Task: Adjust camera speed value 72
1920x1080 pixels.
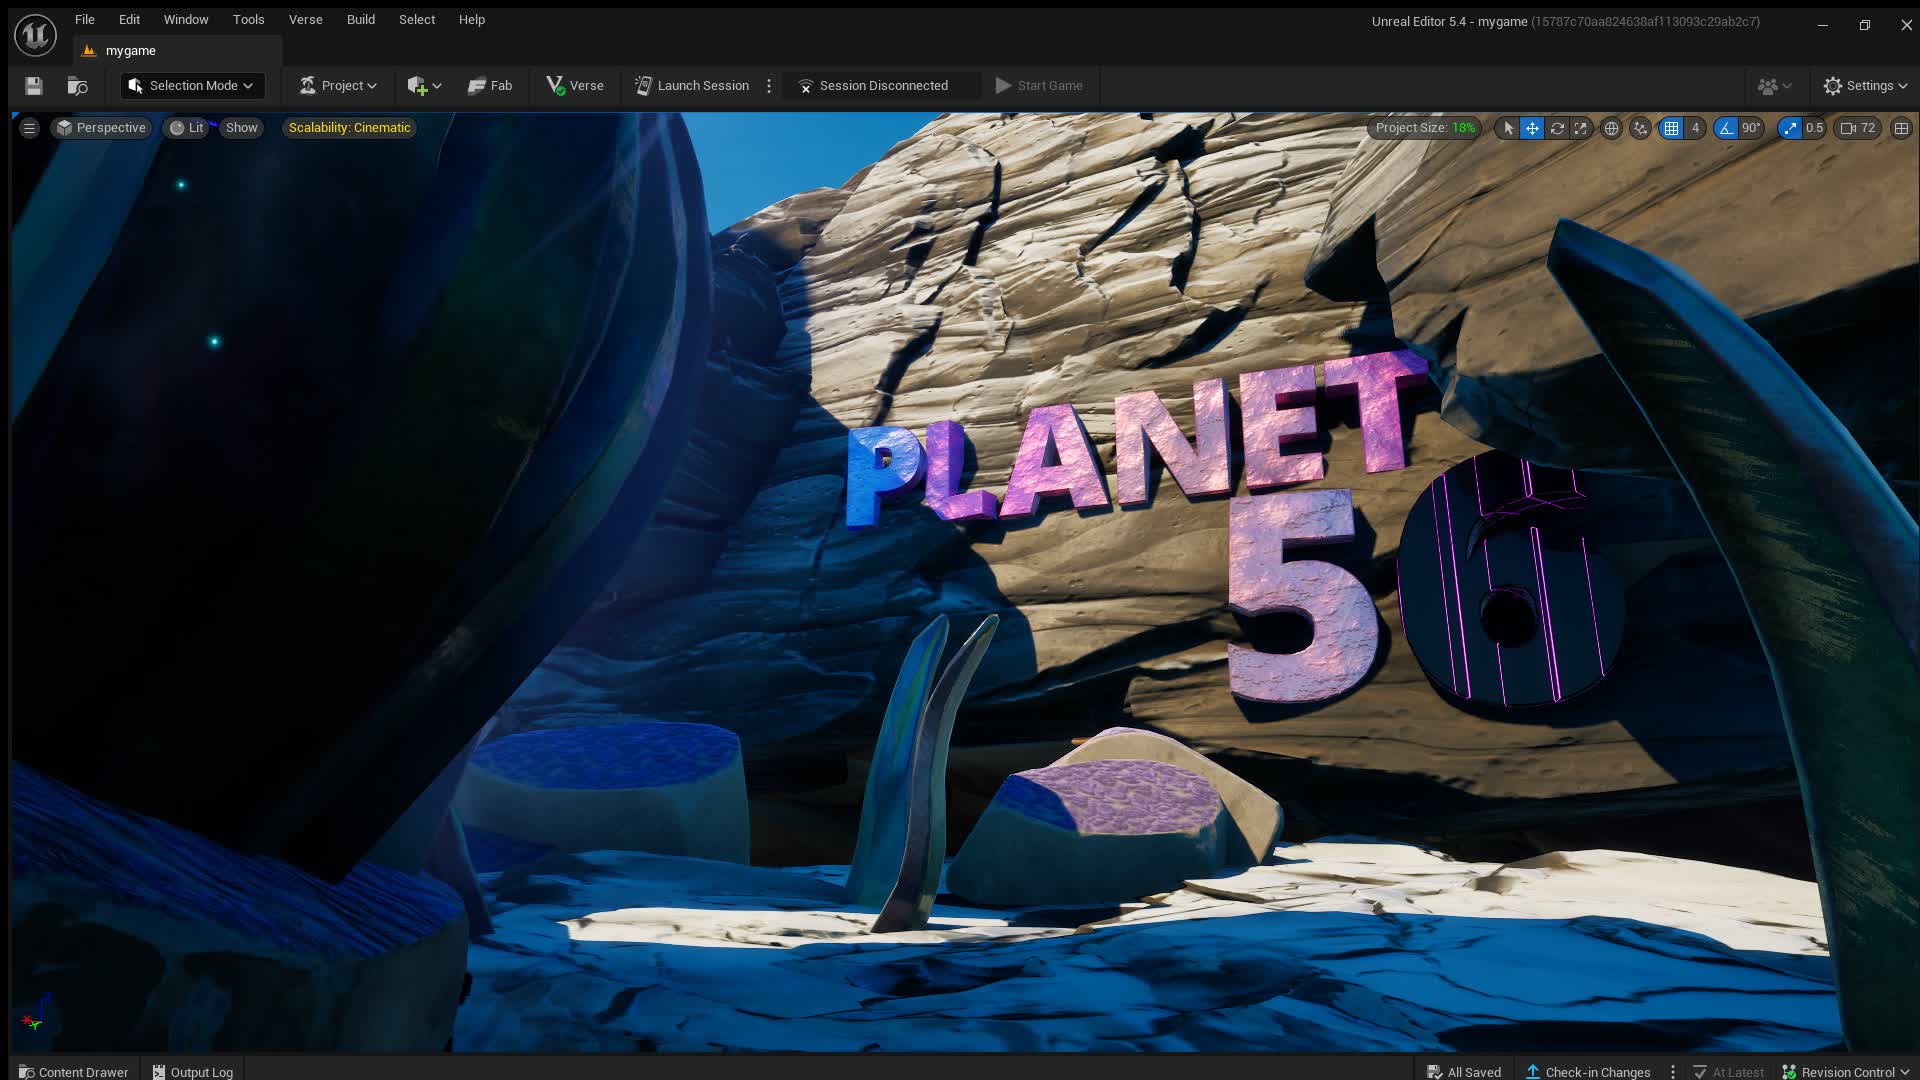Action: tap(1859, 128)
